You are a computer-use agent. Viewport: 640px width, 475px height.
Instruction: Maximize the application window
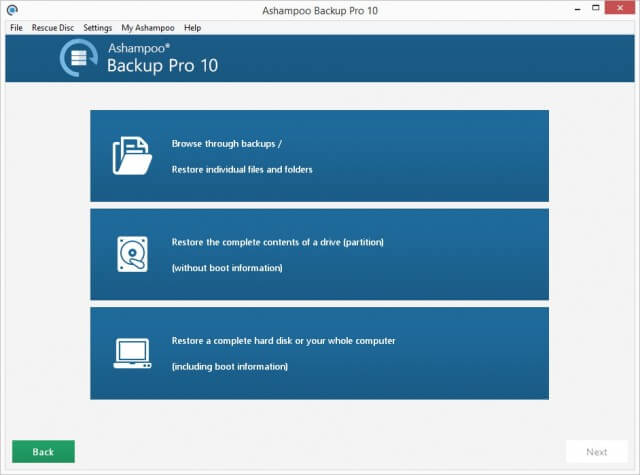[596, 8]
